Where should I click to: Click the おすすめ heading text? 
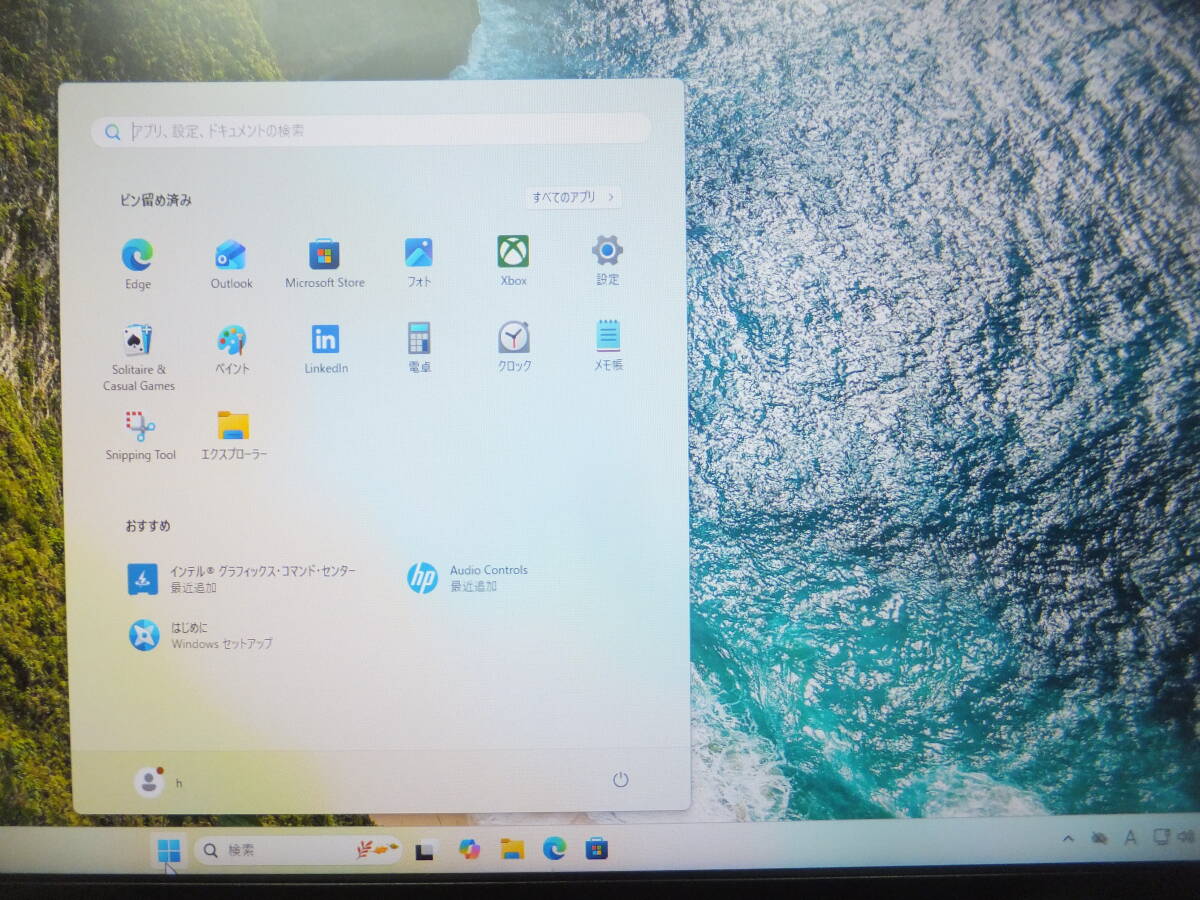[148, 526]
